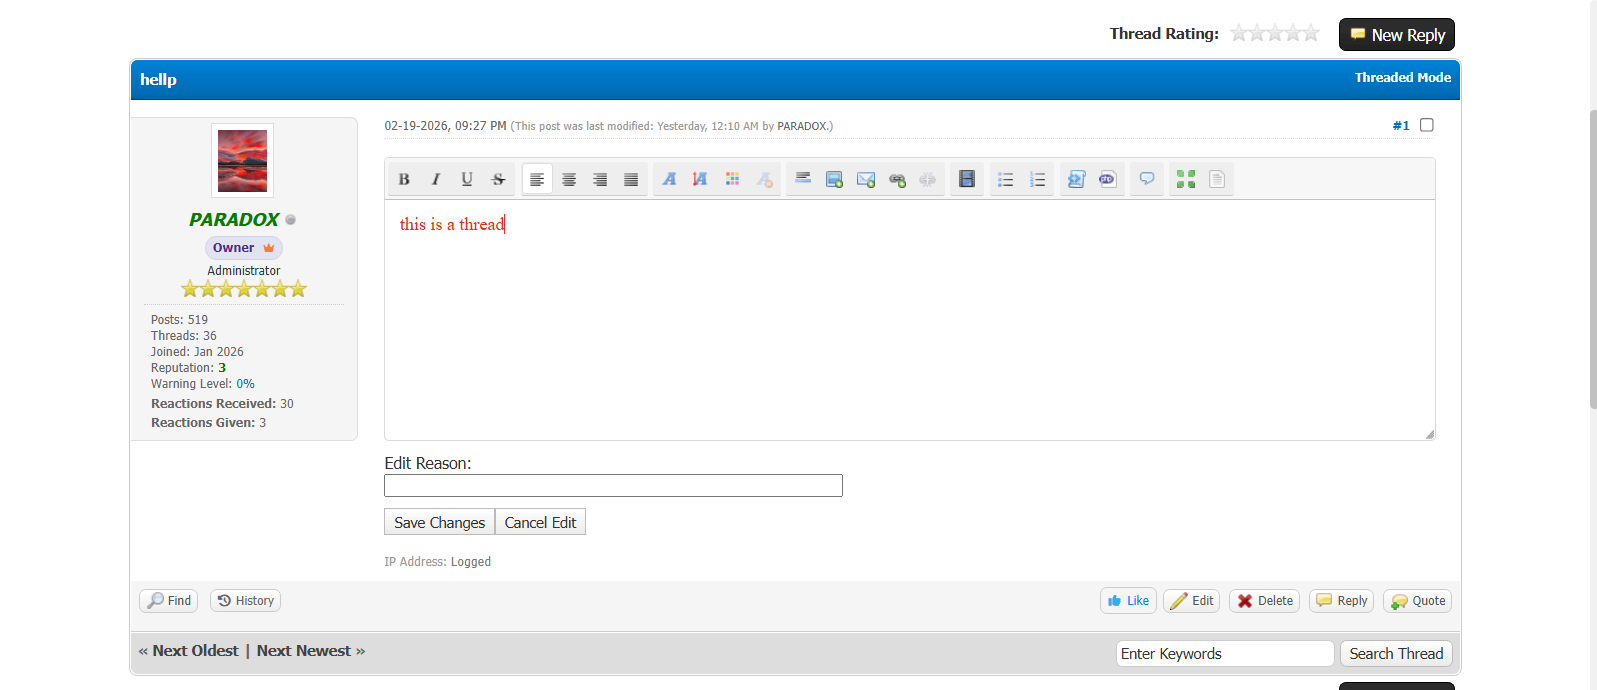1597x690 pixels.
Task: Click the Edit Reason input field
Action: pos(613,486)
